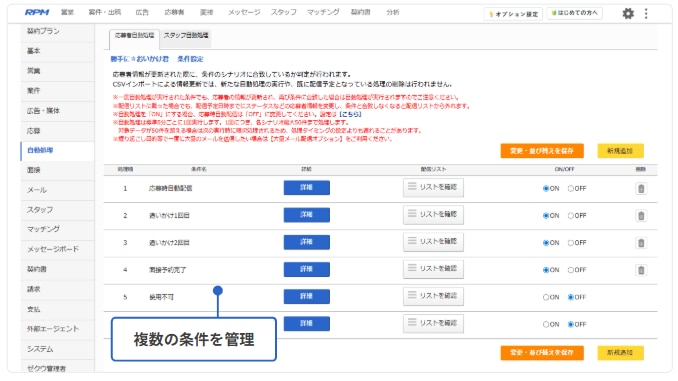Set row 4 面接予約完了 to OFF

(x=571, y=270)
